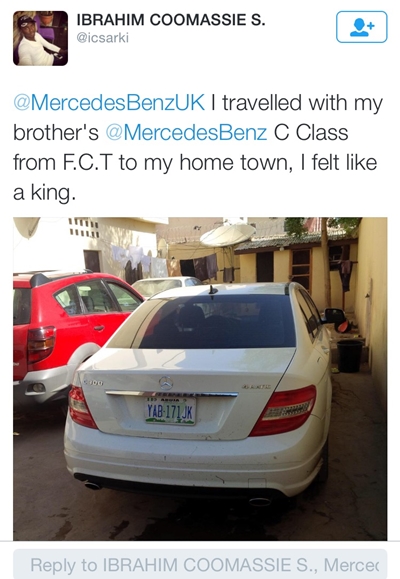Image resolution: width=400 pixels, height=579 pixels.
Task: Tap the words 'C Class' in tweet
Action: click(311, 133)
